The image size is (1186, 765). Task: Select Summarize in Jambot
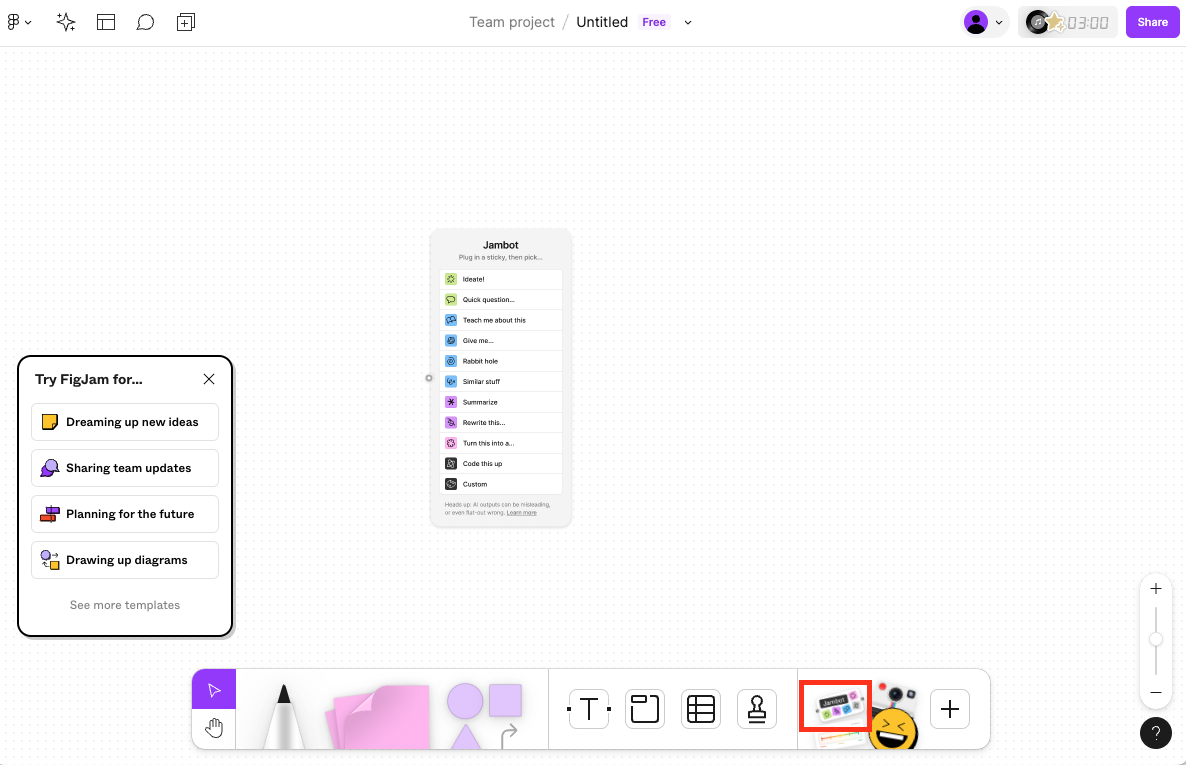click(501, 402)
